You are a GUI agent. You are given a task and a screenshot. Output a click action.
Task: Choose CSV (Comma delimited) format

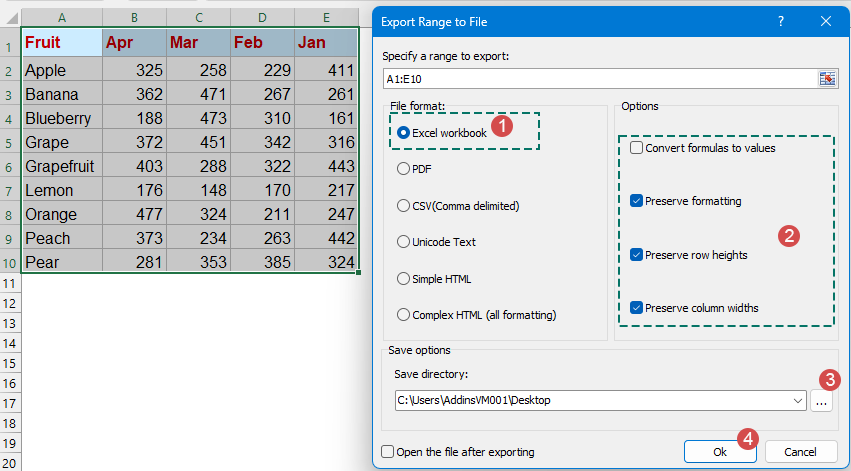404,206
